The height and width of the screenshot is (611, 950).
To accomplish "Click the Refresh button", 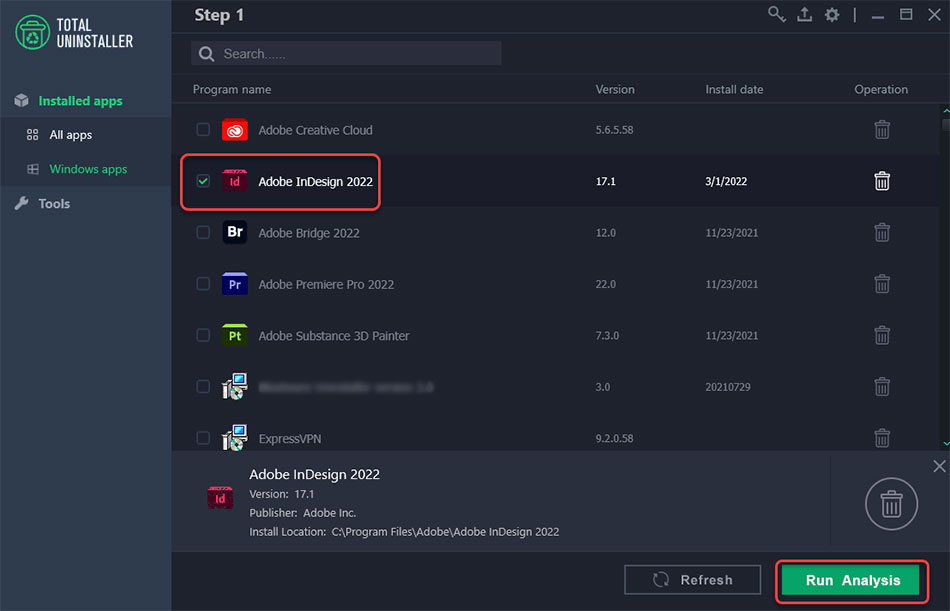I will pos(693,580).
